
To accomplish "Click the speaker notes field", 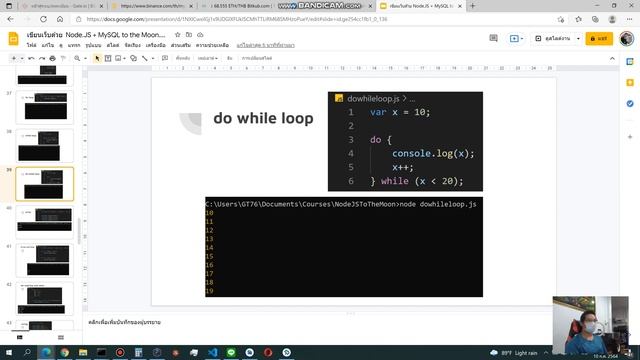I will (x=351, y=322).
